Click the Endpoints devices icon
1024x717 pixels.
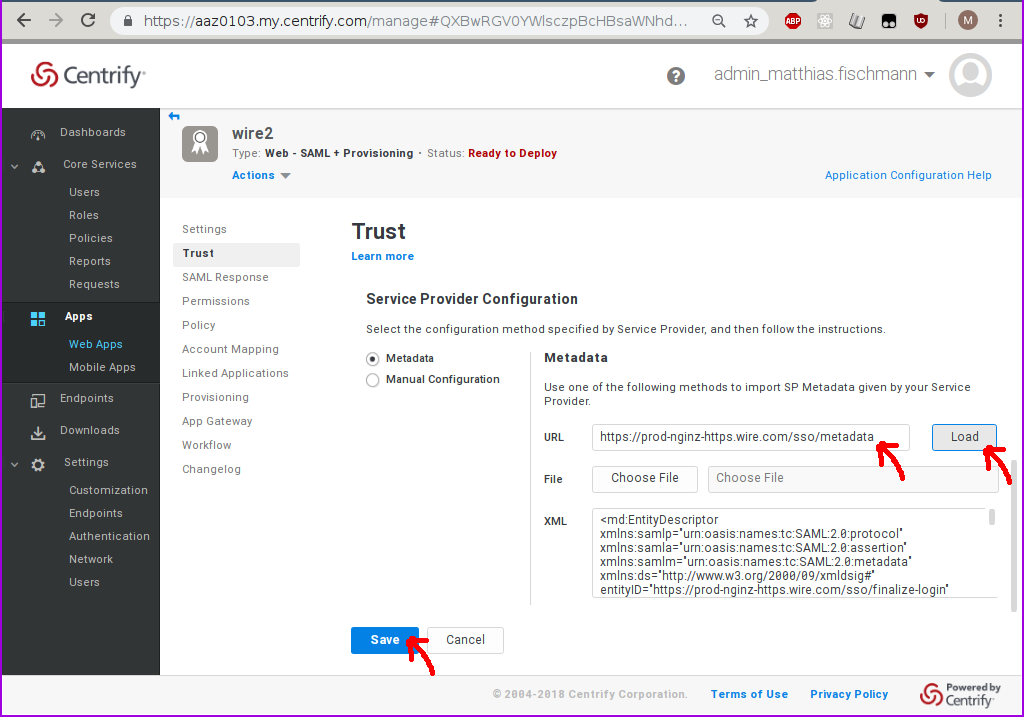[x=38, y=400]
